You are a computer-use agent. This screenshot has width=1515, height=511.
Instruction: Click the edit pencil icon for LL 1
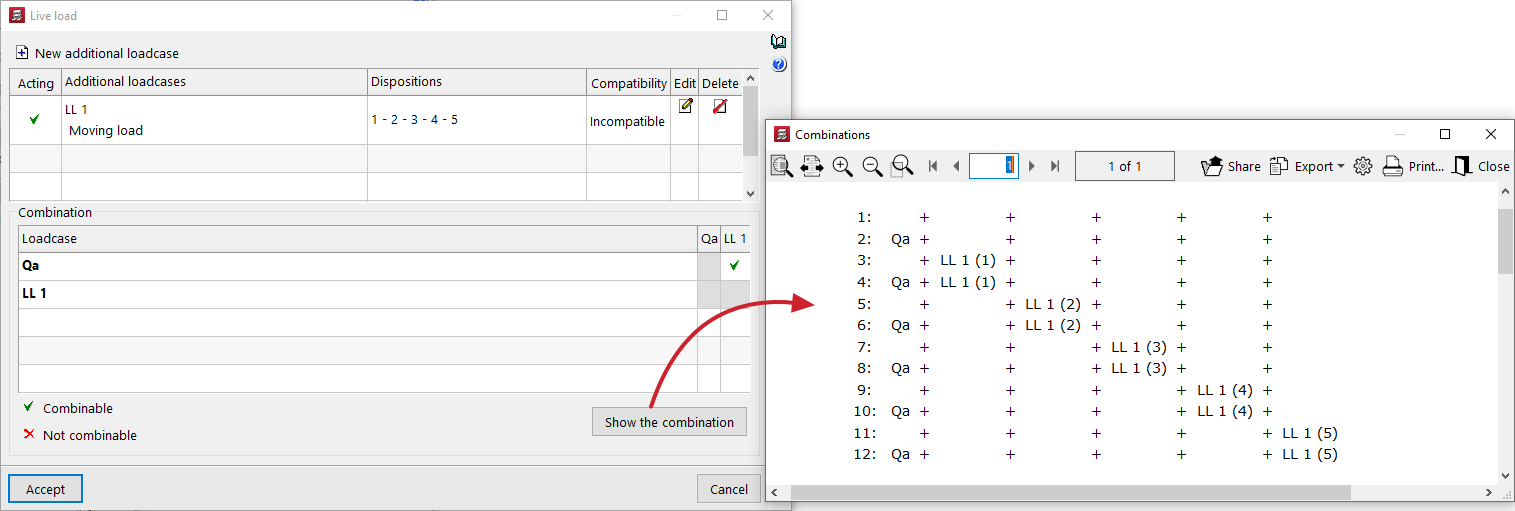click(x=685, y=106)
